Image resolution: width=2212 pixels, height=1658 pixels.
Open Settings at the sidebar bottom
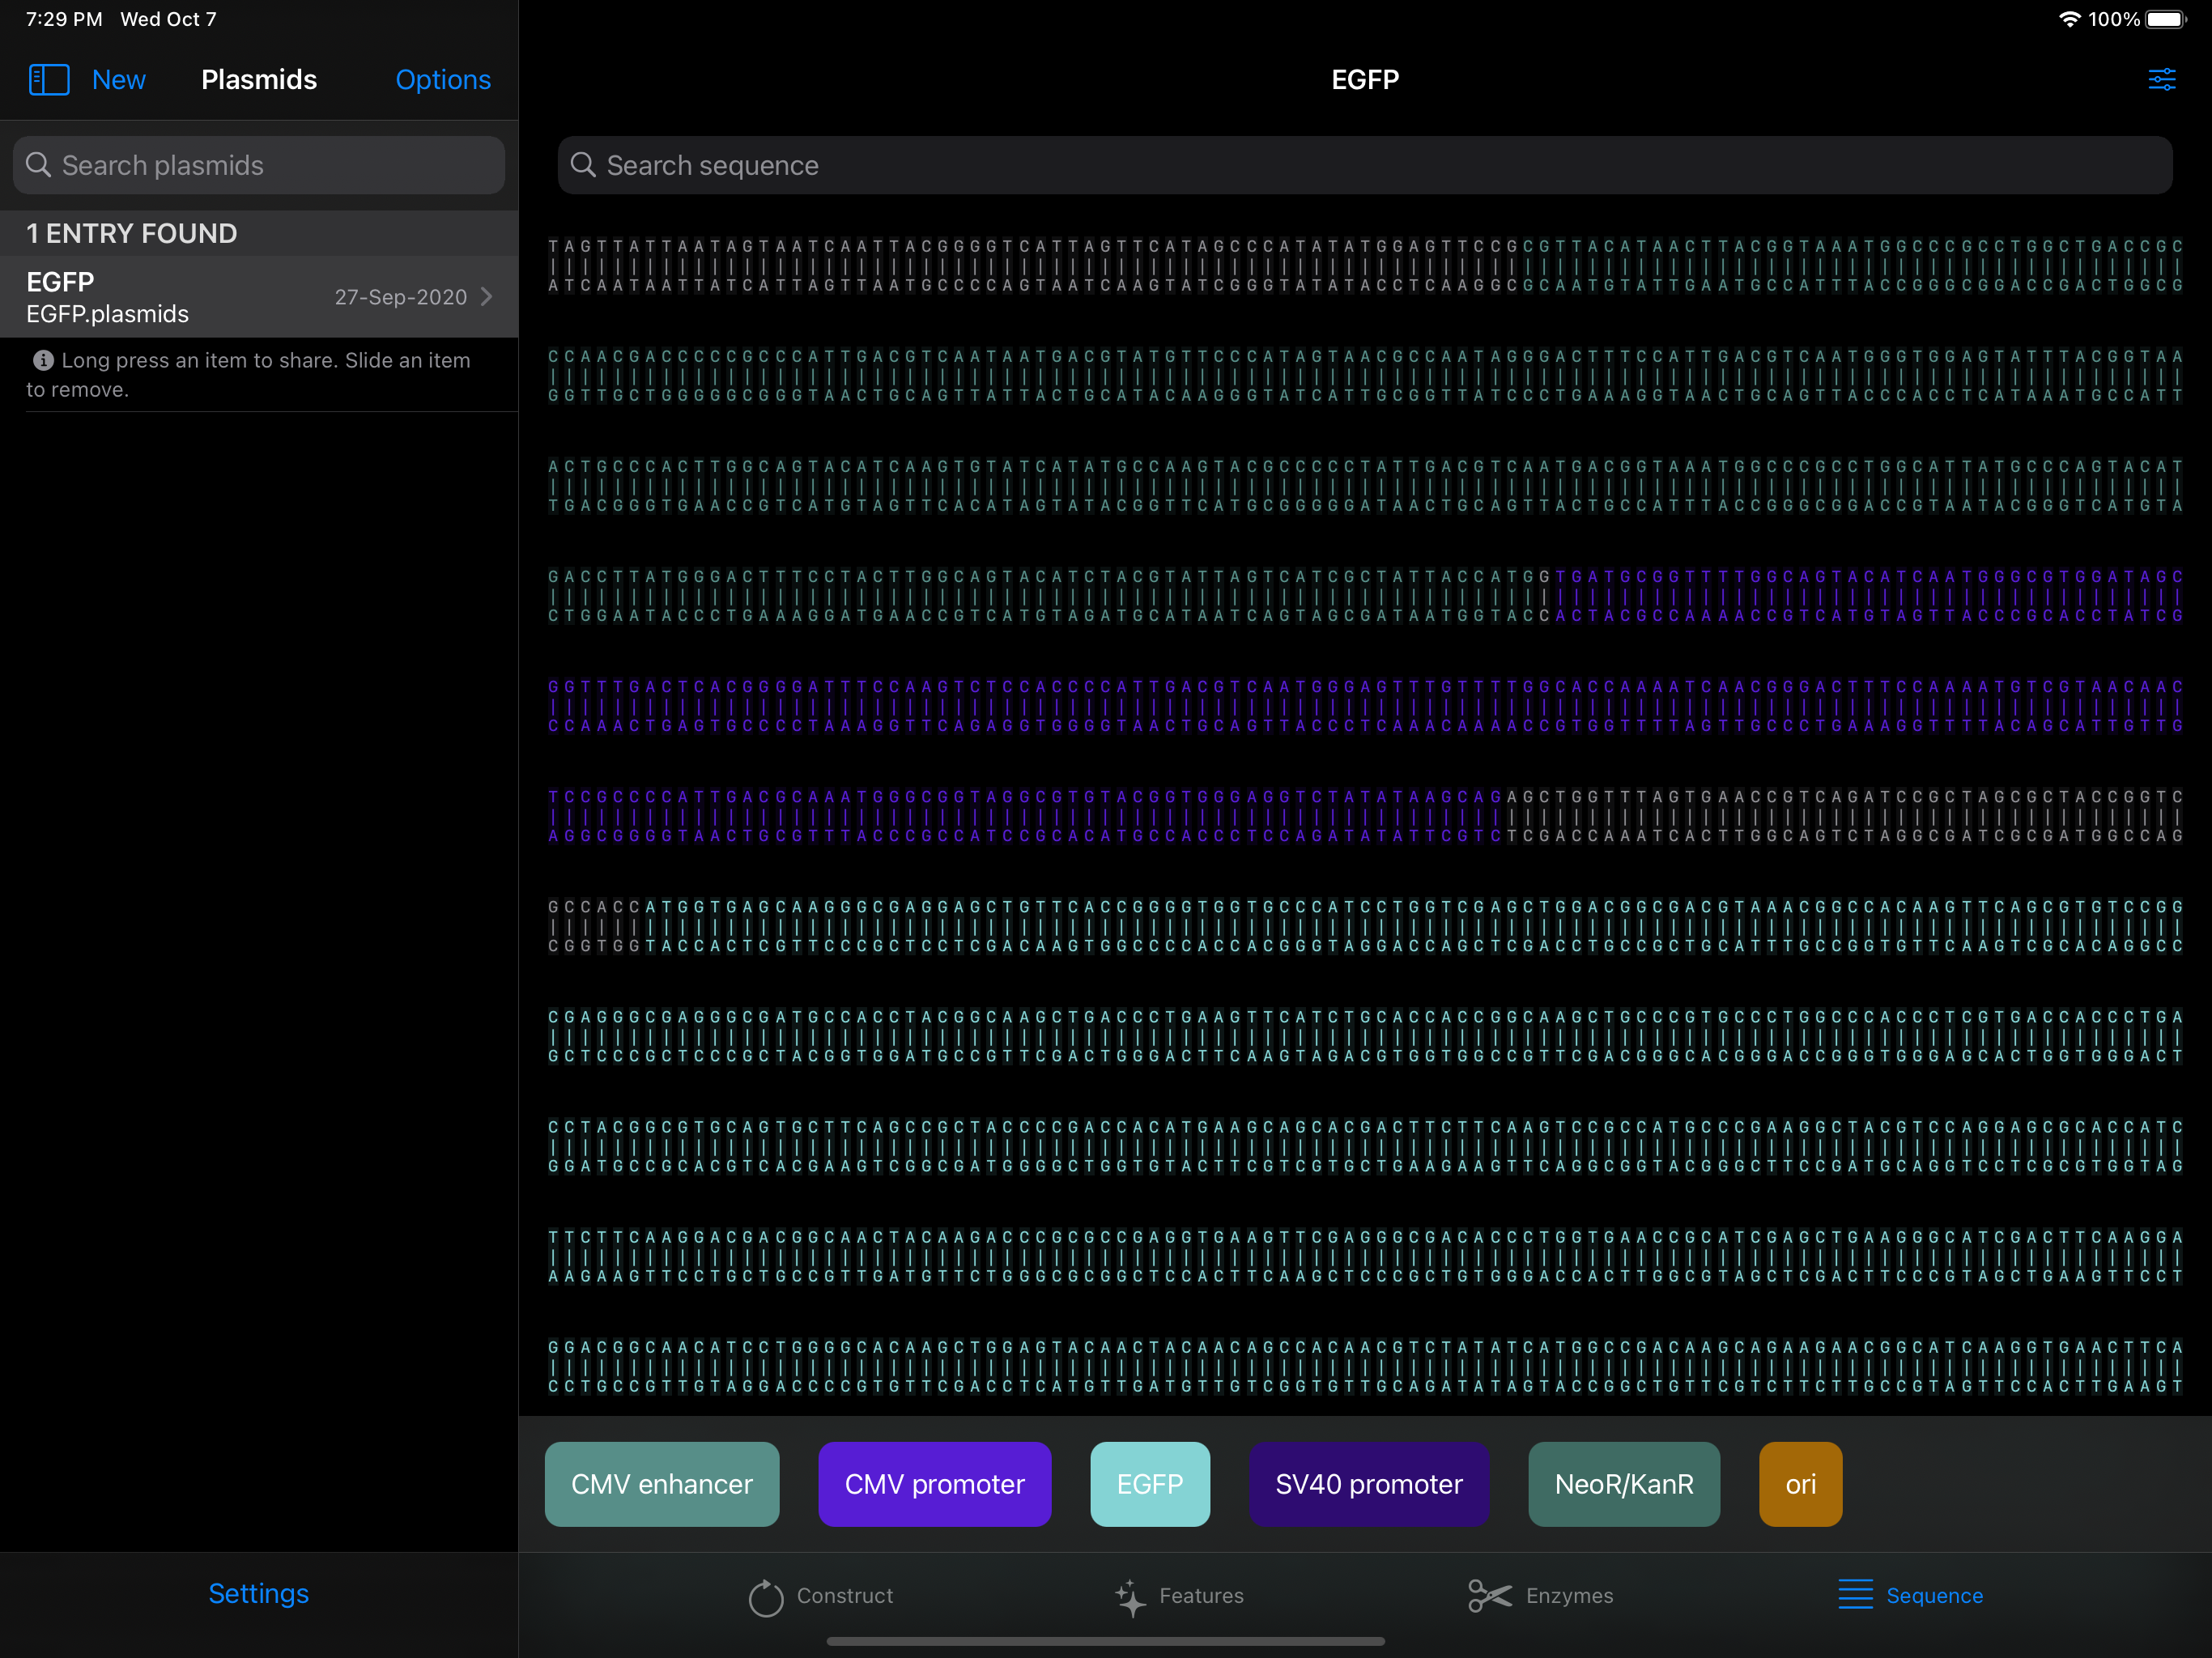(258, 1593)
